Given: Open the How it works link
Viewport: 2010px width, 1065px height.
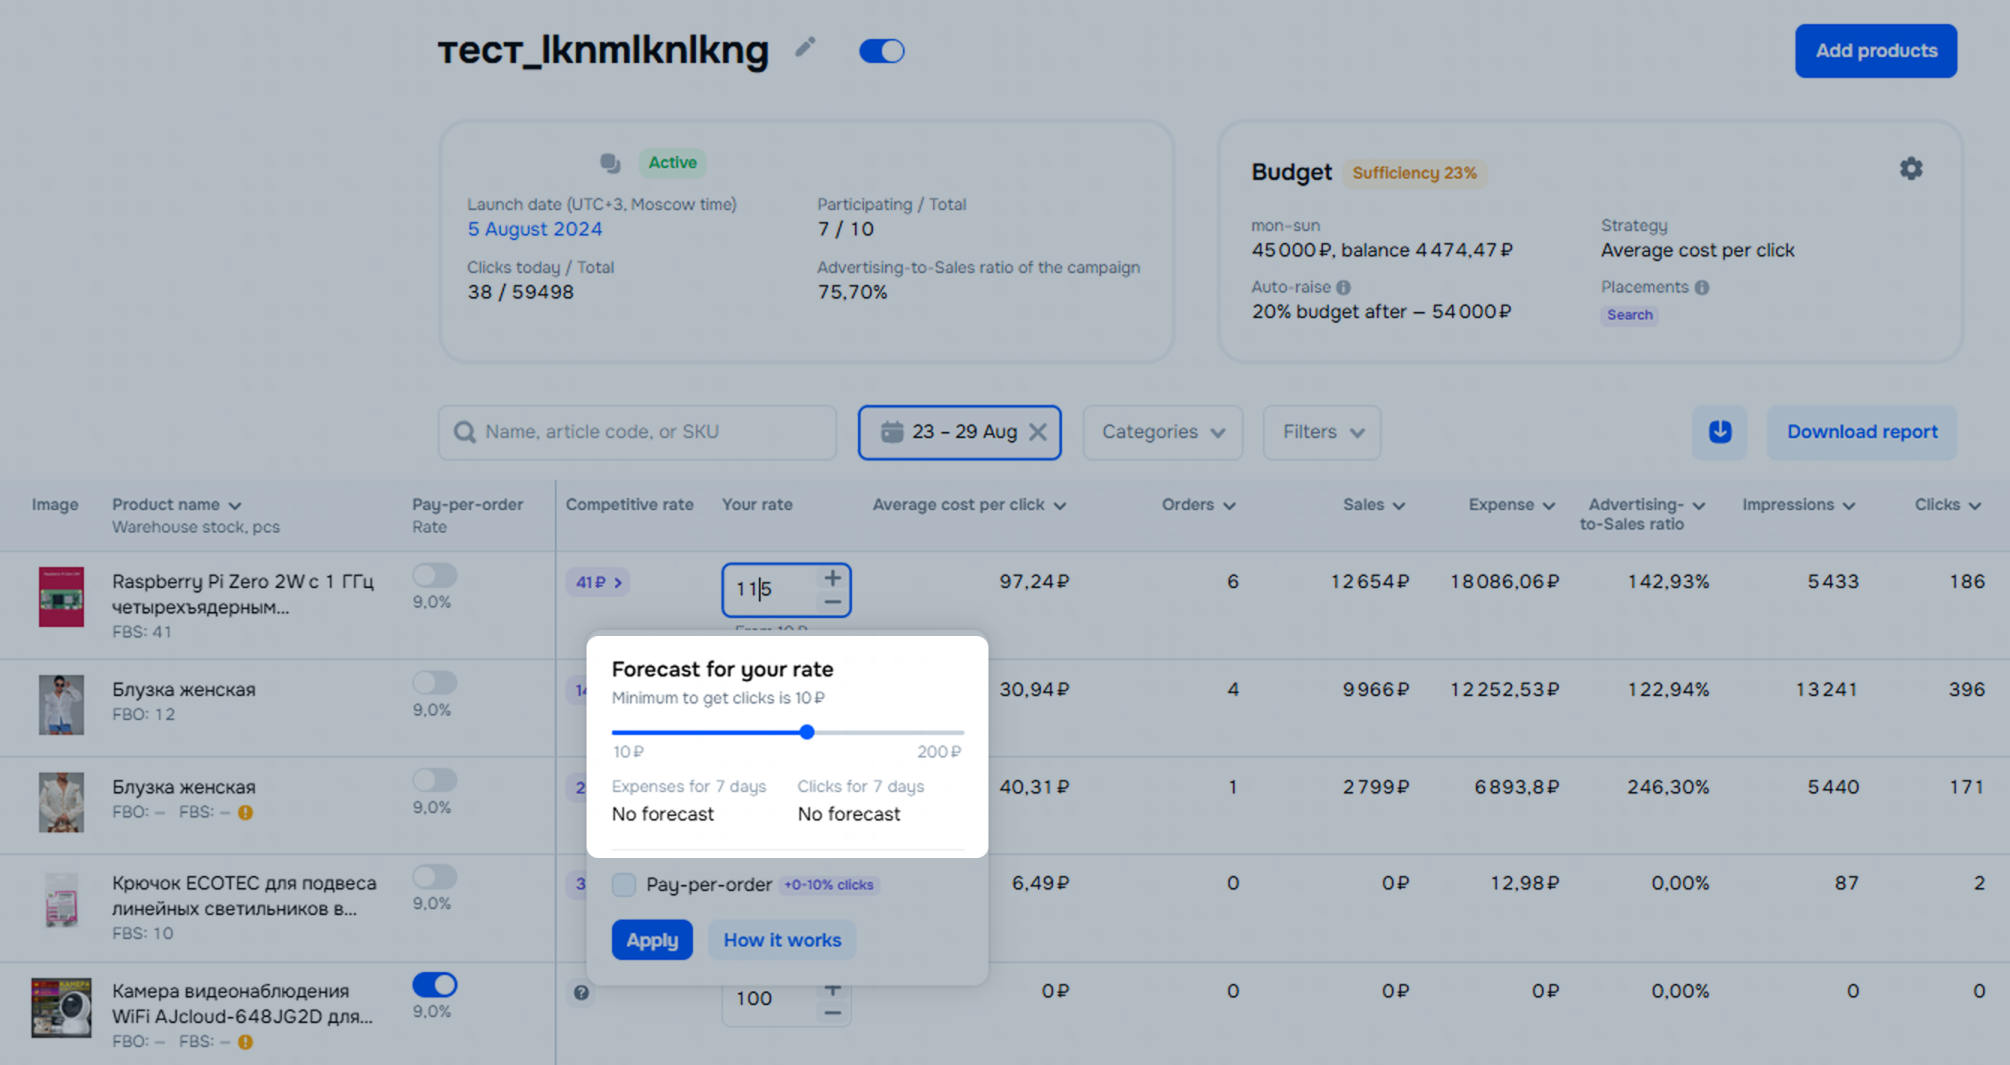Looking at the screenshot, I should click(x=782, y=940).
